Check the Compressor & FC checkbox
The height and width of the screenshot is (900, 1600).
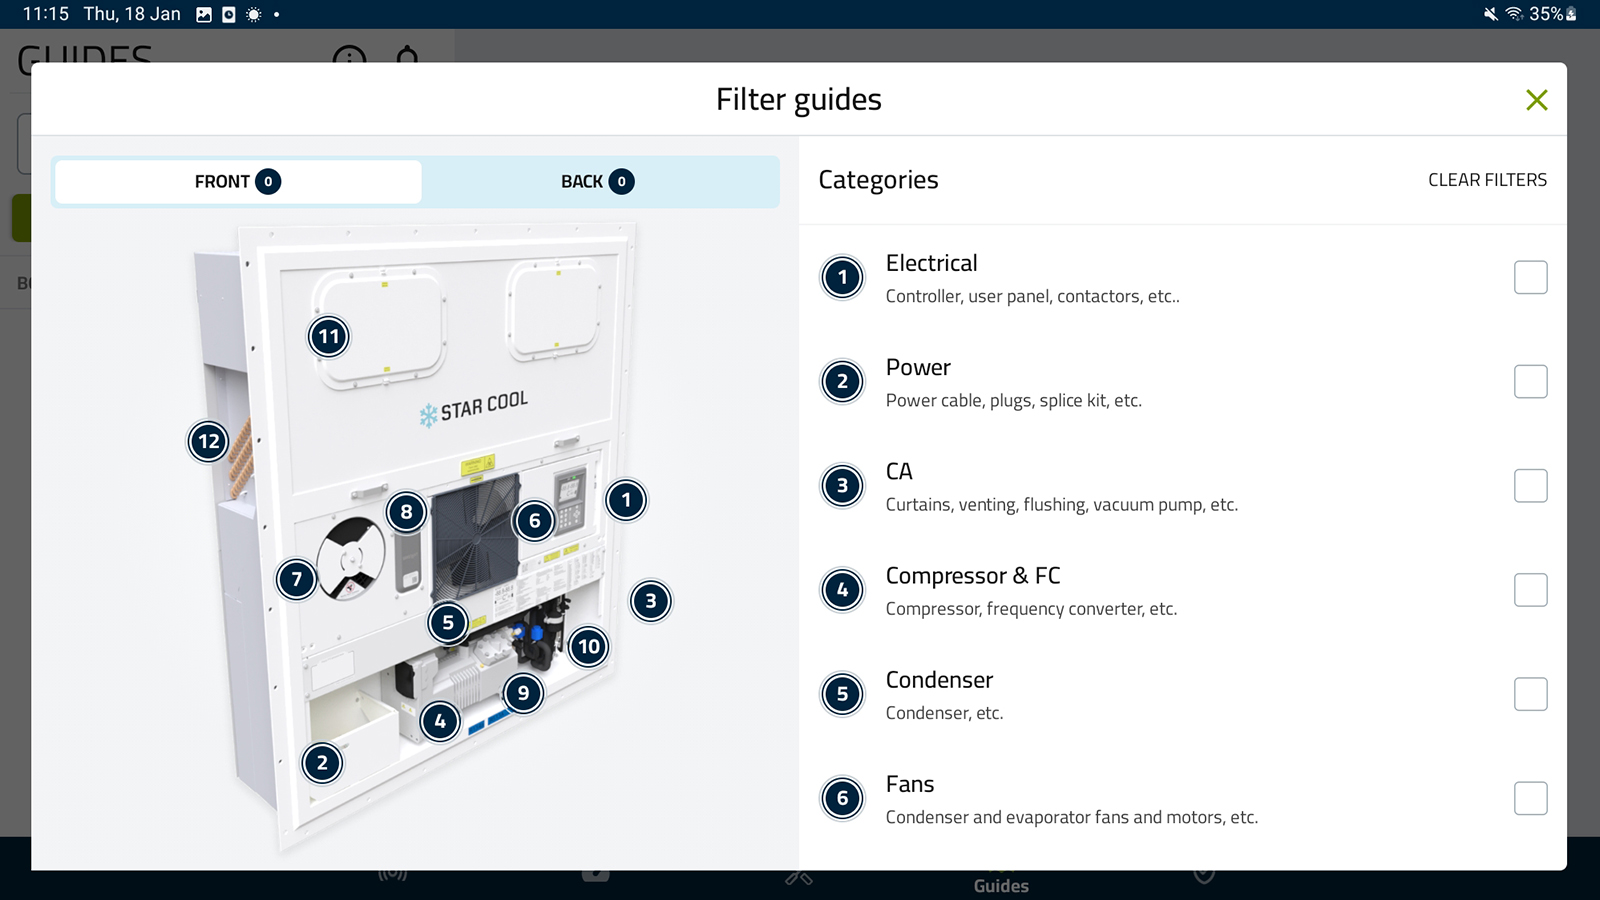(x=1531, y=590)
